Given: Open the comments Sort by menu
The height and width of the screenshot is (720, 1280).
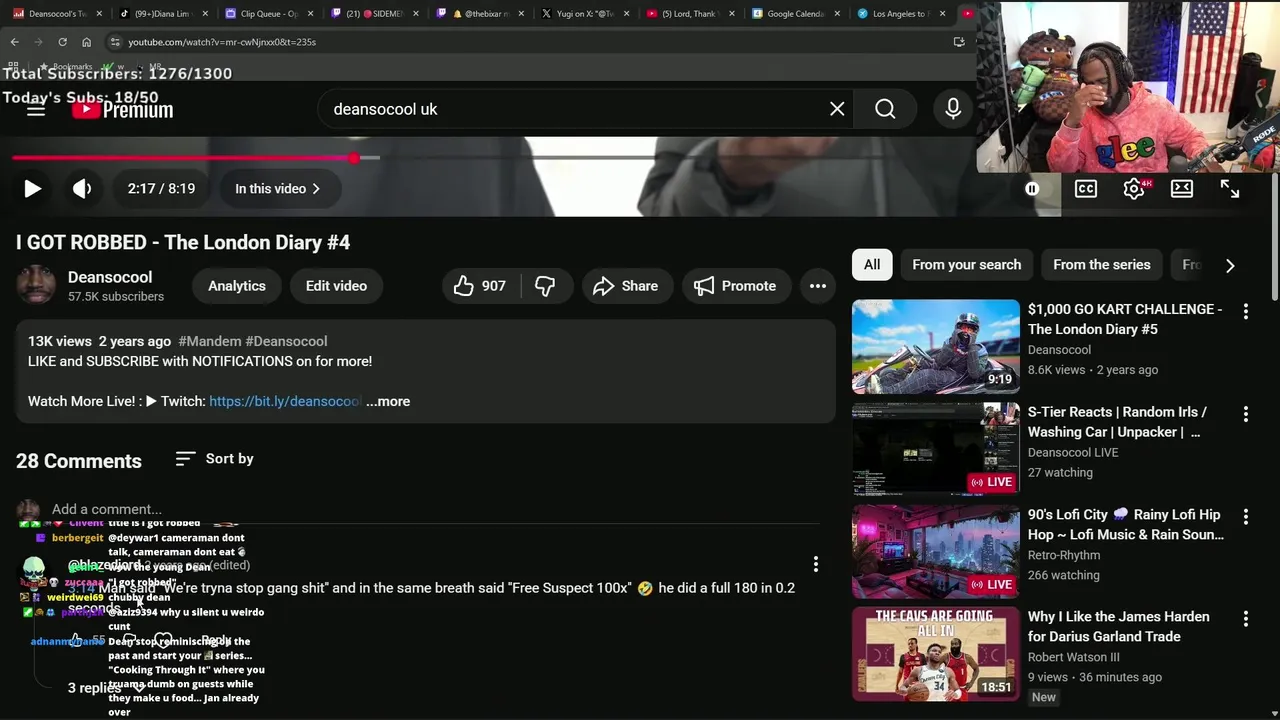Looking at the screenshot, I should pos(214,459).
